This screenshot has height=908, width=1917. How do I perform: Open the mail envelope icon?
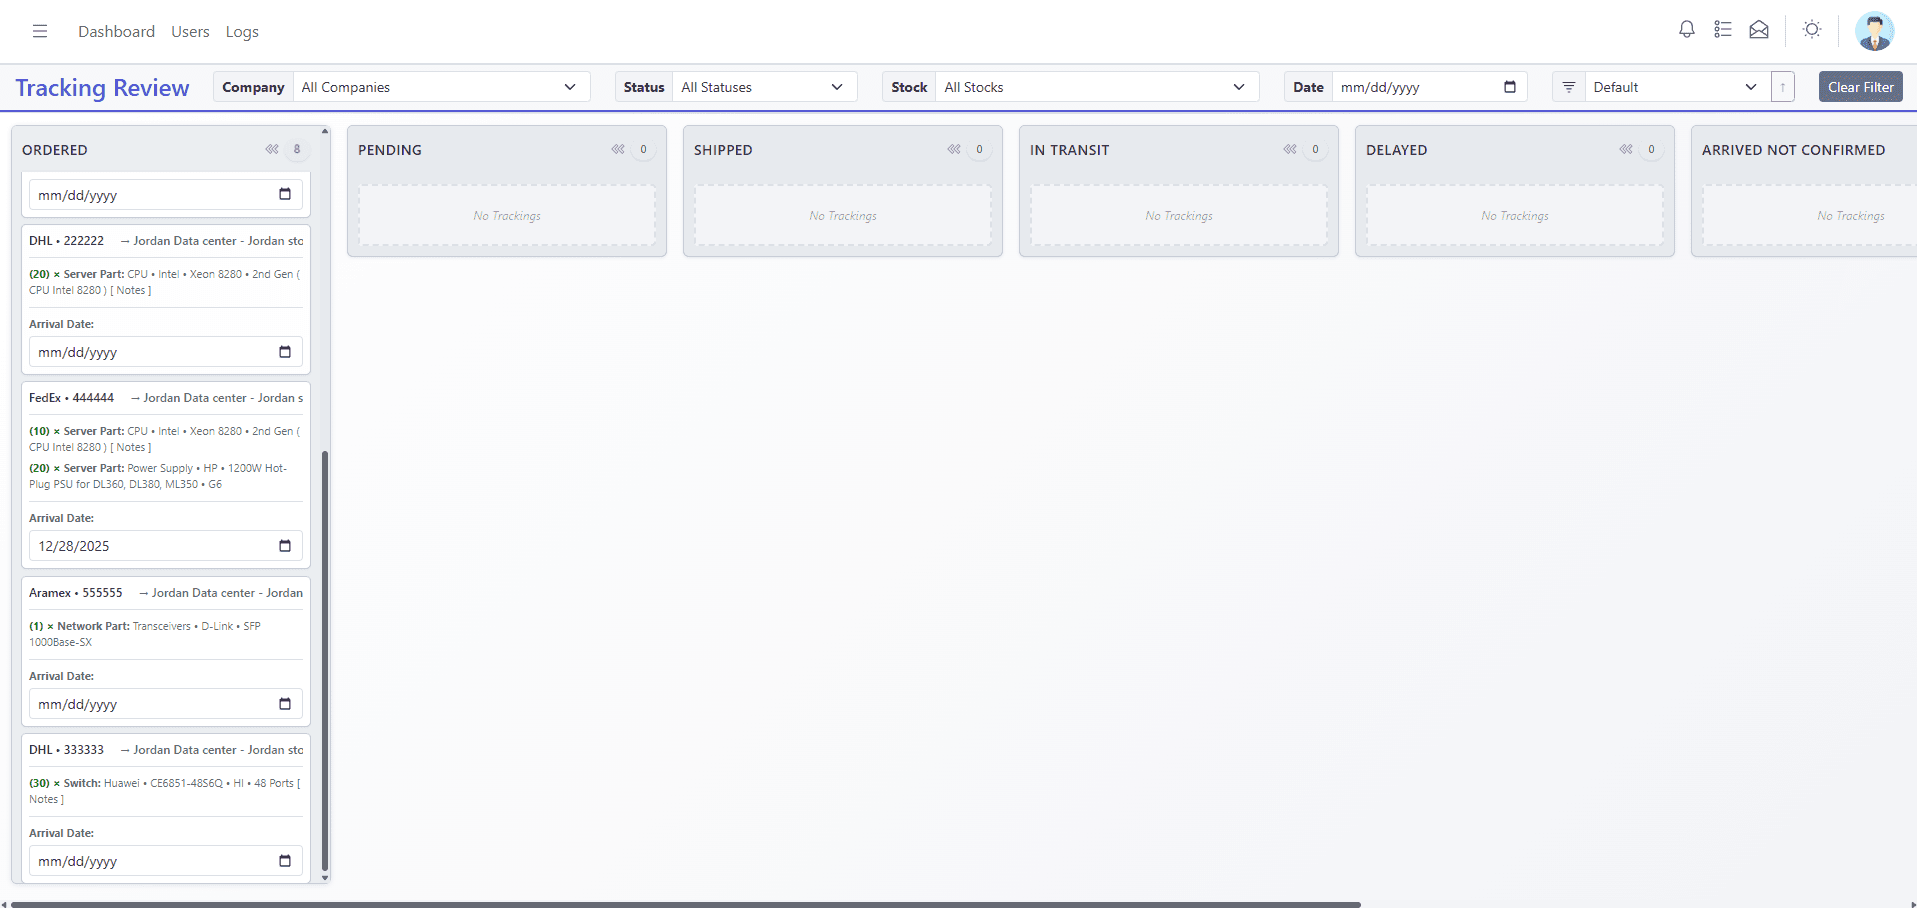click(1759, 30)
